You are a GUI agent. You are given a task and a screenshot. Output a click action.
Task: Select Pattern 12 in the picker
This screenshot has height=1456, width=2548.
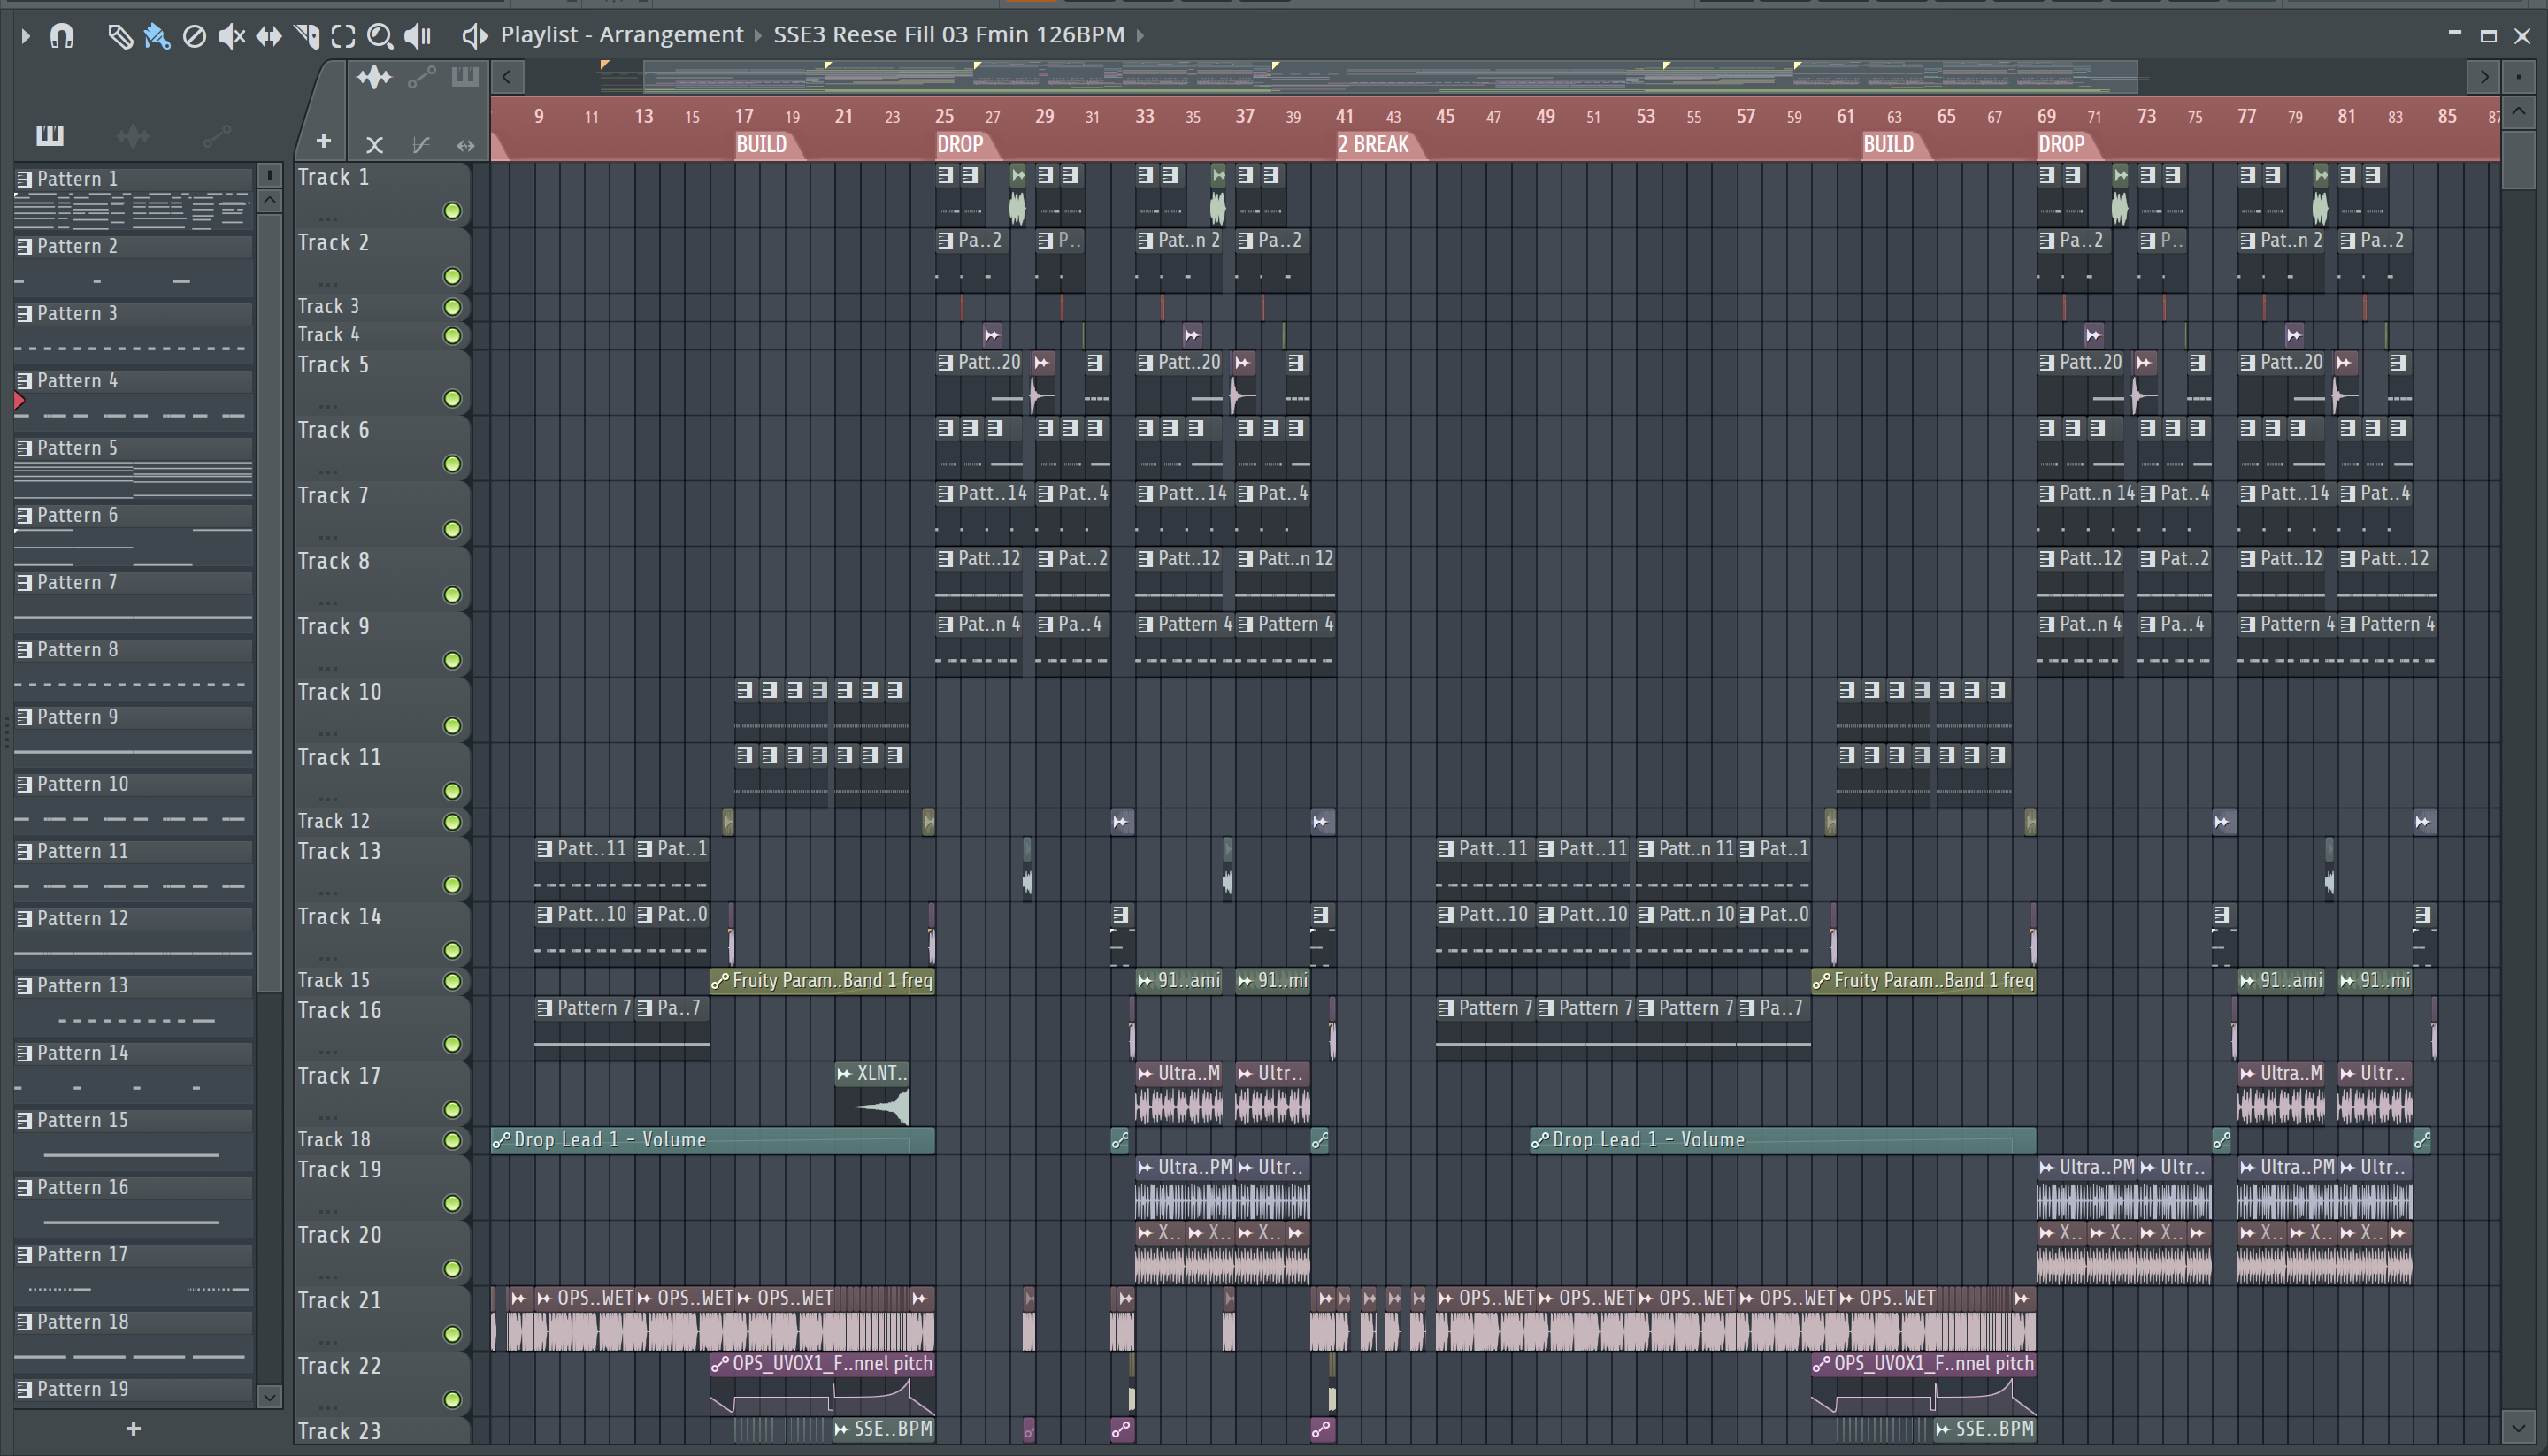(x=133, y=918)
